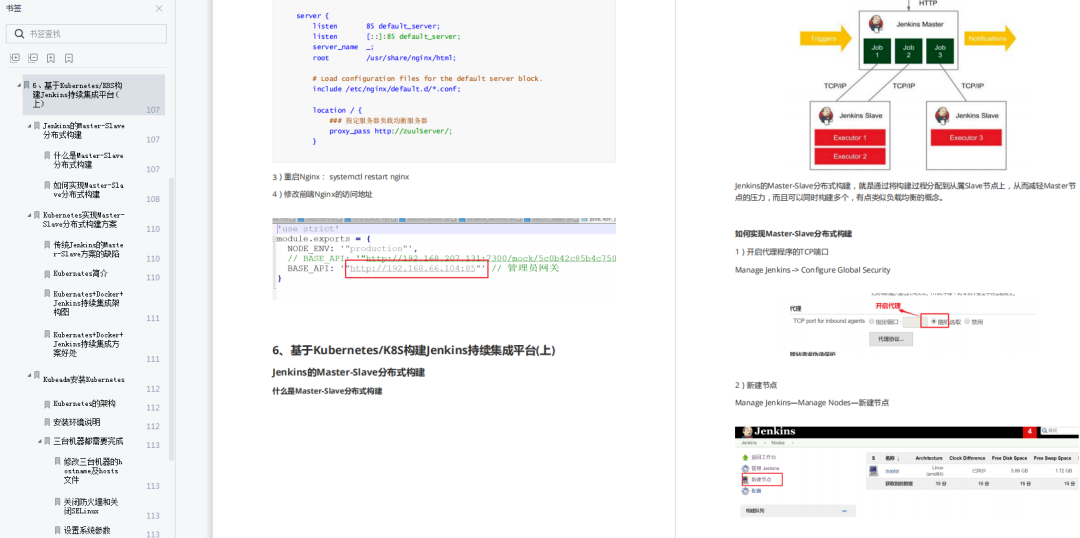Open bookmark Kubernetes+Docker+Jenkins持续集成方案好处
This screenshot has height=538, width=1080.
[88, 344]
